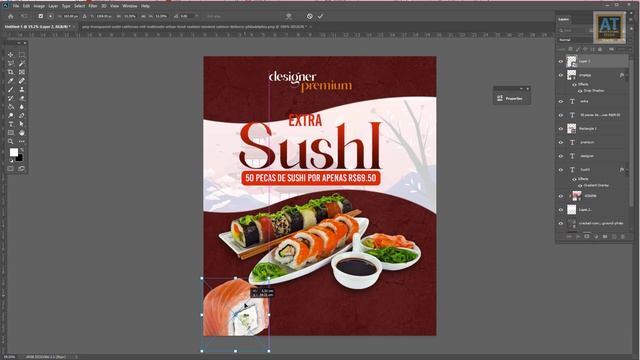This screenshot has width=640, height=360.
Task: Swap foreground and background colors
Action: [x=22, y=150]
